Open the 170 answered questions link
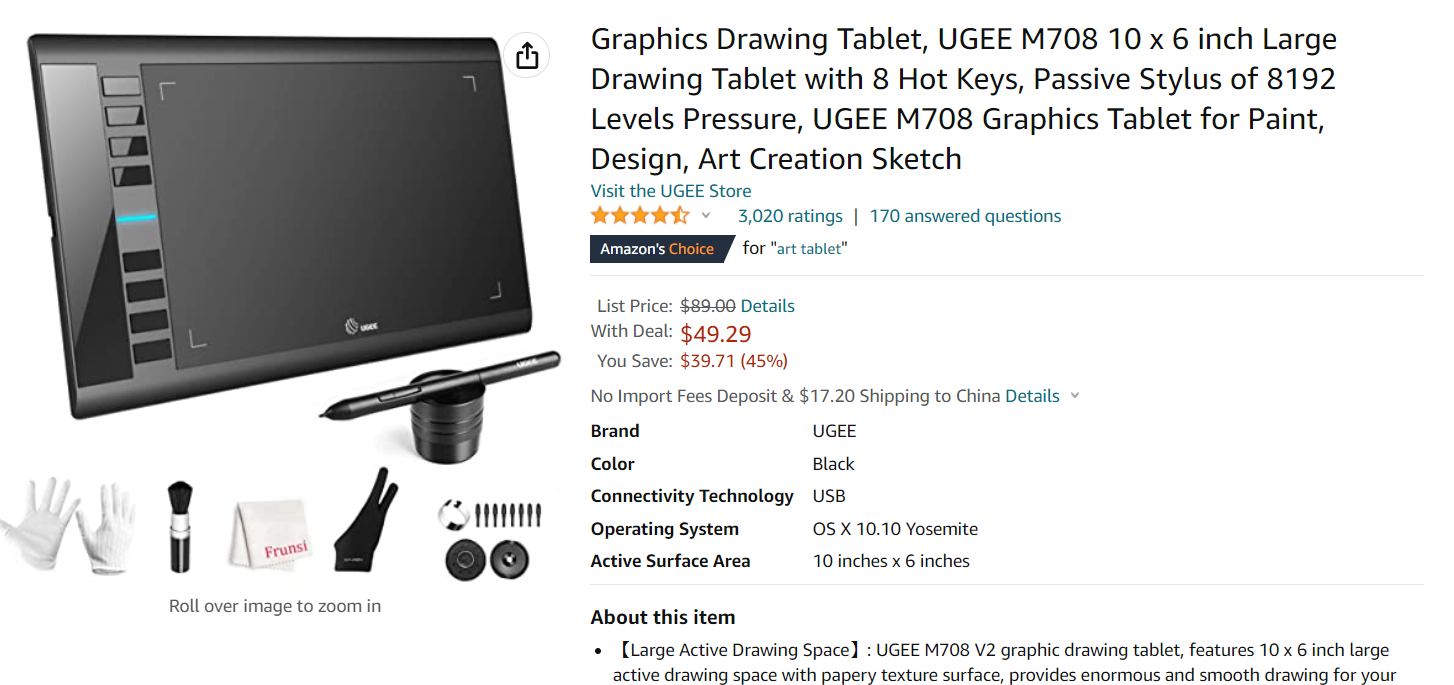The image size is (1454, 685). [965, 216]
